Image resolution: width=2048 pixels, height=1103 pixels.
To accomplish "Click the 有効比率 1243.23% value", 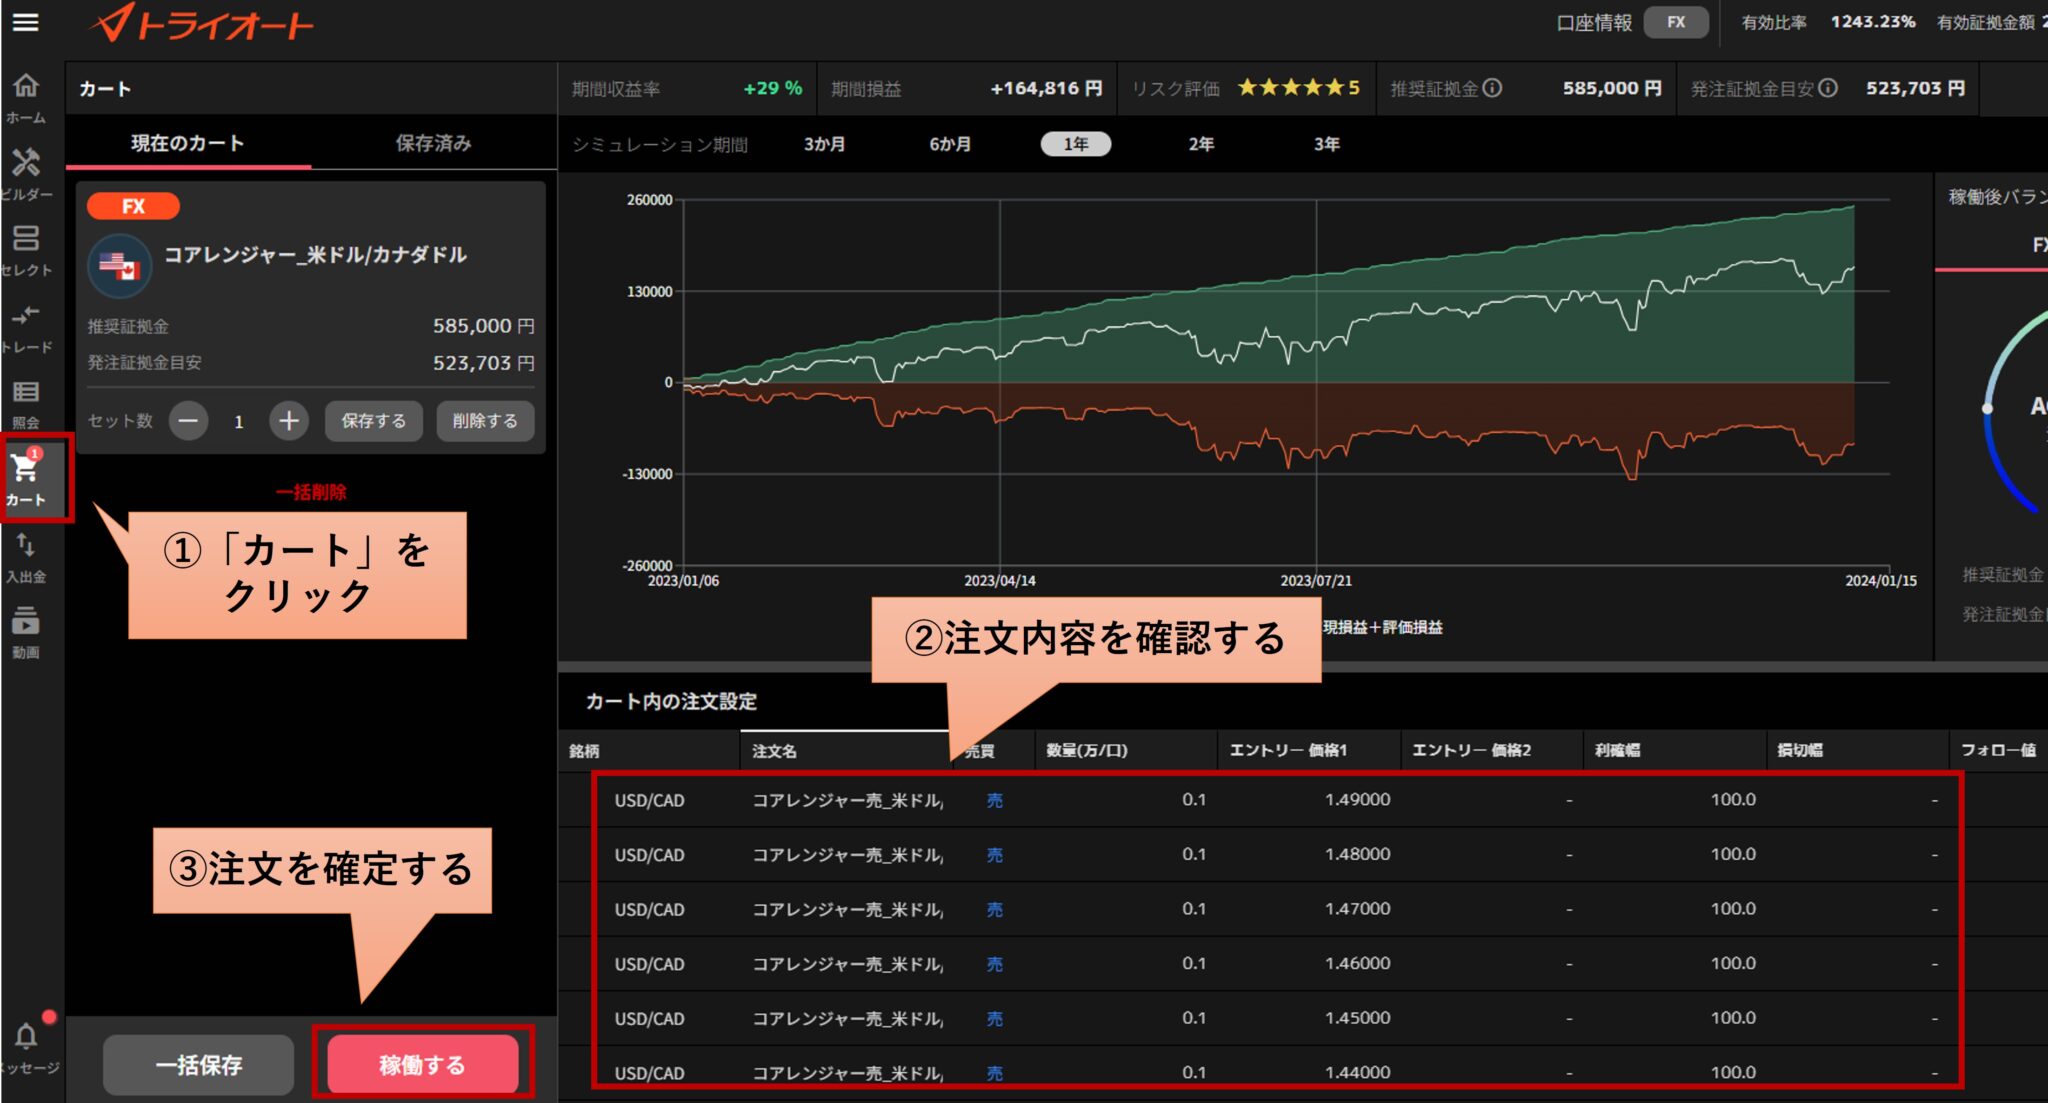I will [x=1873, y=22].
